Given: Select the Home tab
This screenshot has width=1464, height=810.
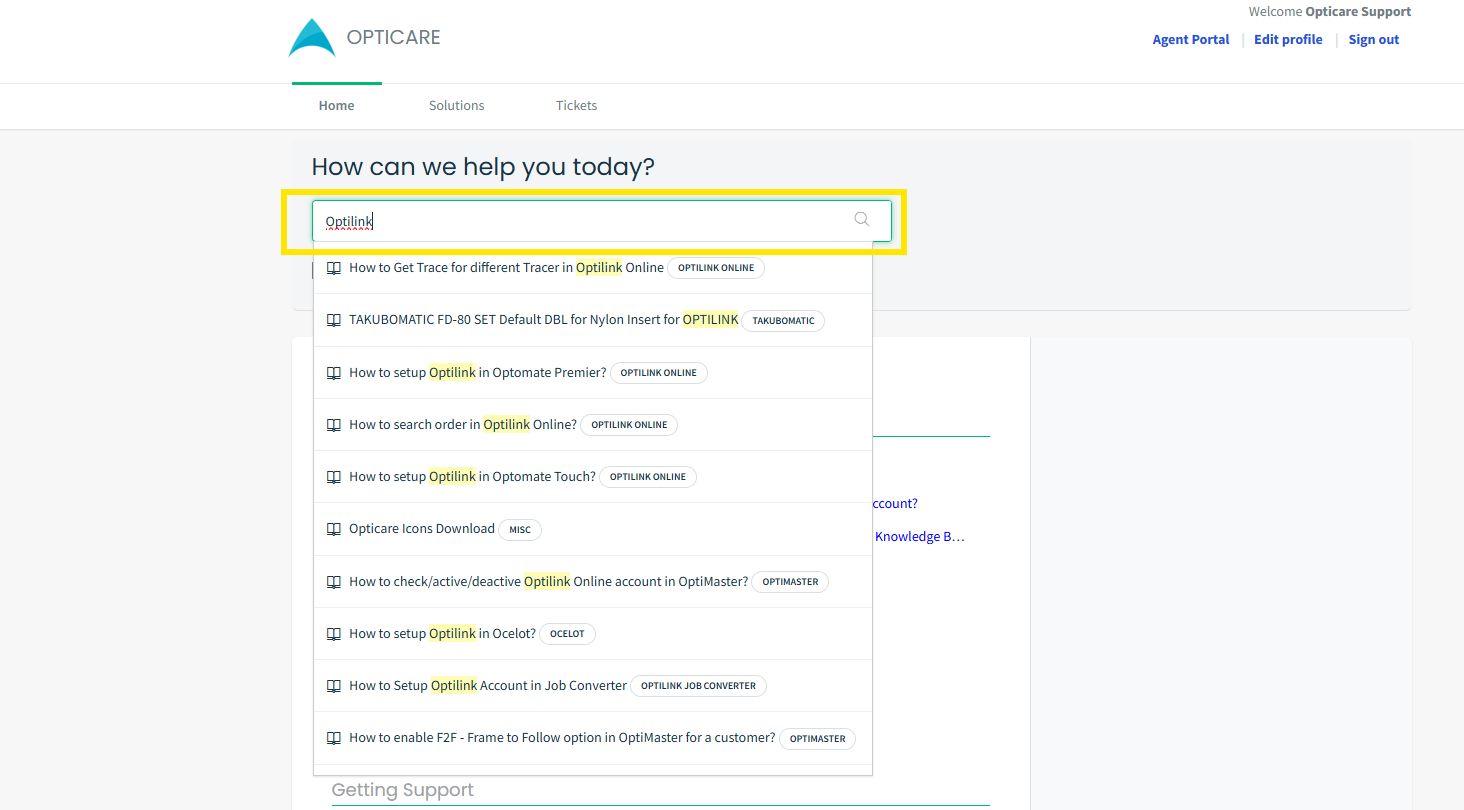Looking at the screenshot, I should (337, 105).
